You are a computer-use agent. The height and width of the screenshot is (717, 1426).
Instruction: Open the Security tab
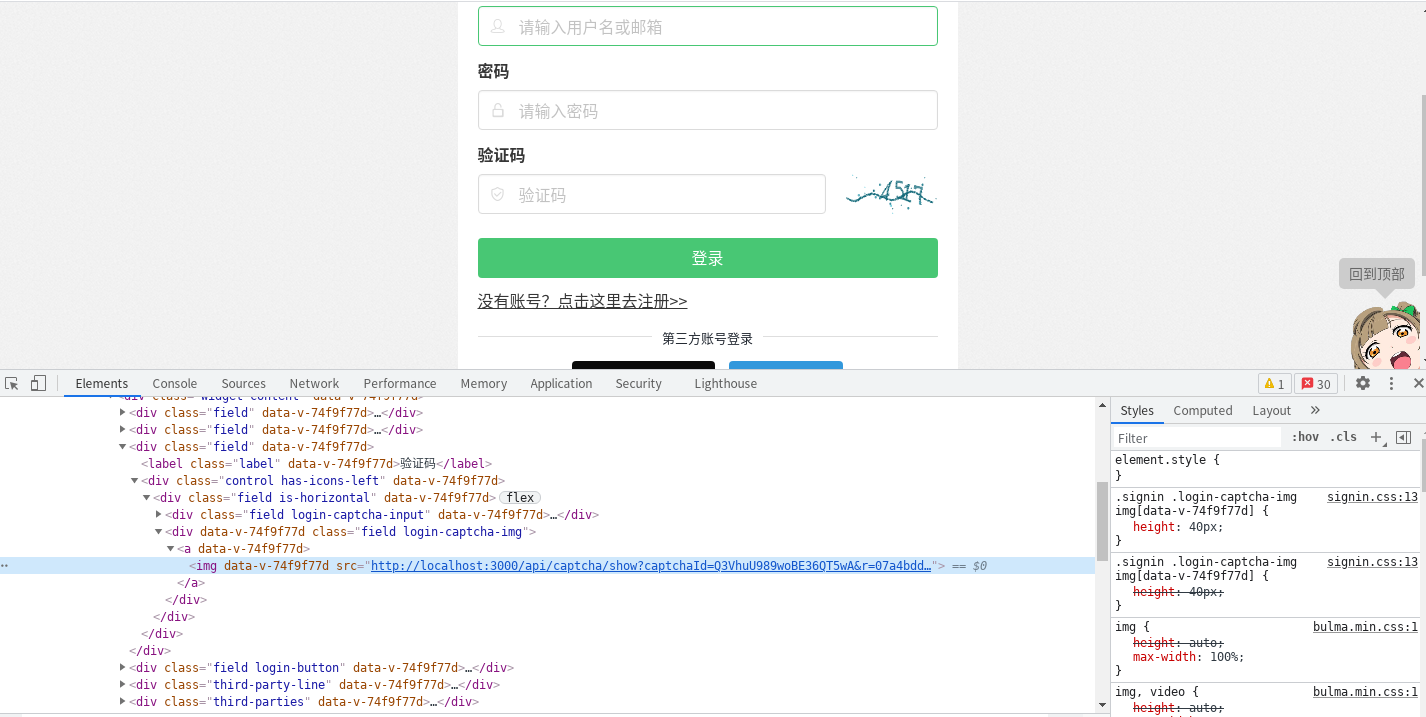tap(639, 383)
